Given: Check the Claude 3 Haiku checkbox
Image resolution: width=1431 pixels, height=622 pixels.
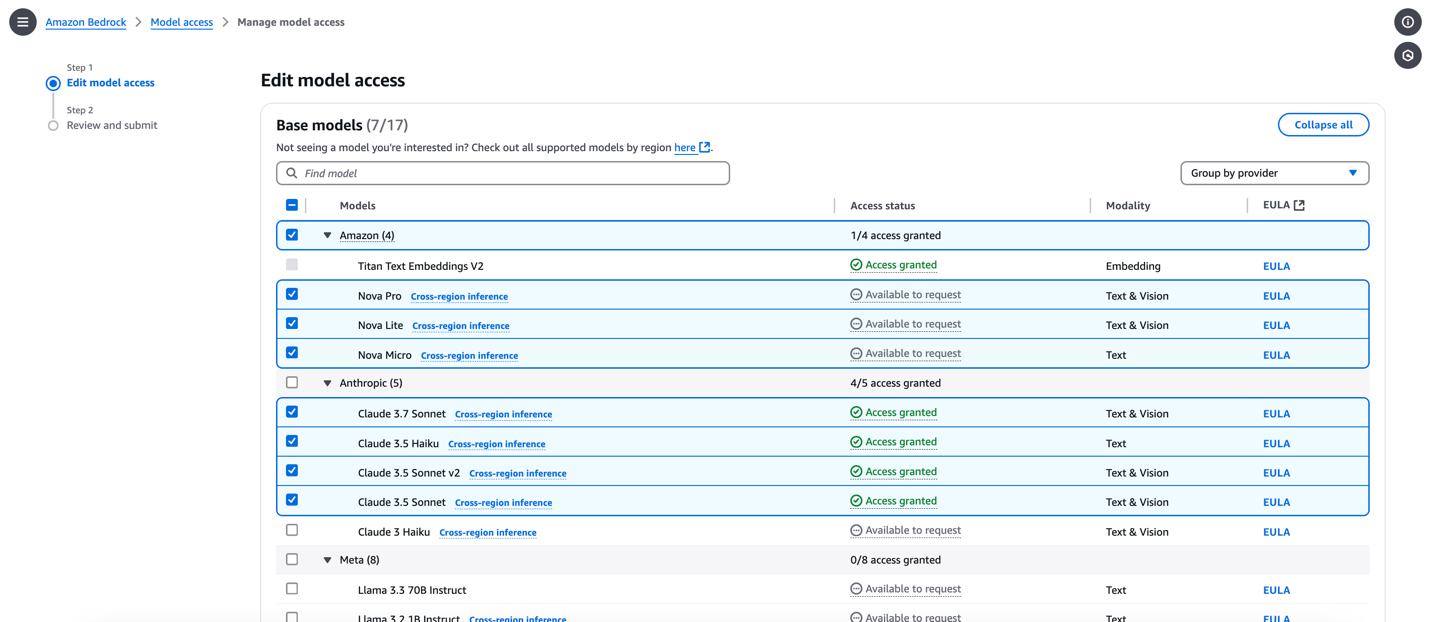Looking at the screenshot, I should click(x=292, y=530).
